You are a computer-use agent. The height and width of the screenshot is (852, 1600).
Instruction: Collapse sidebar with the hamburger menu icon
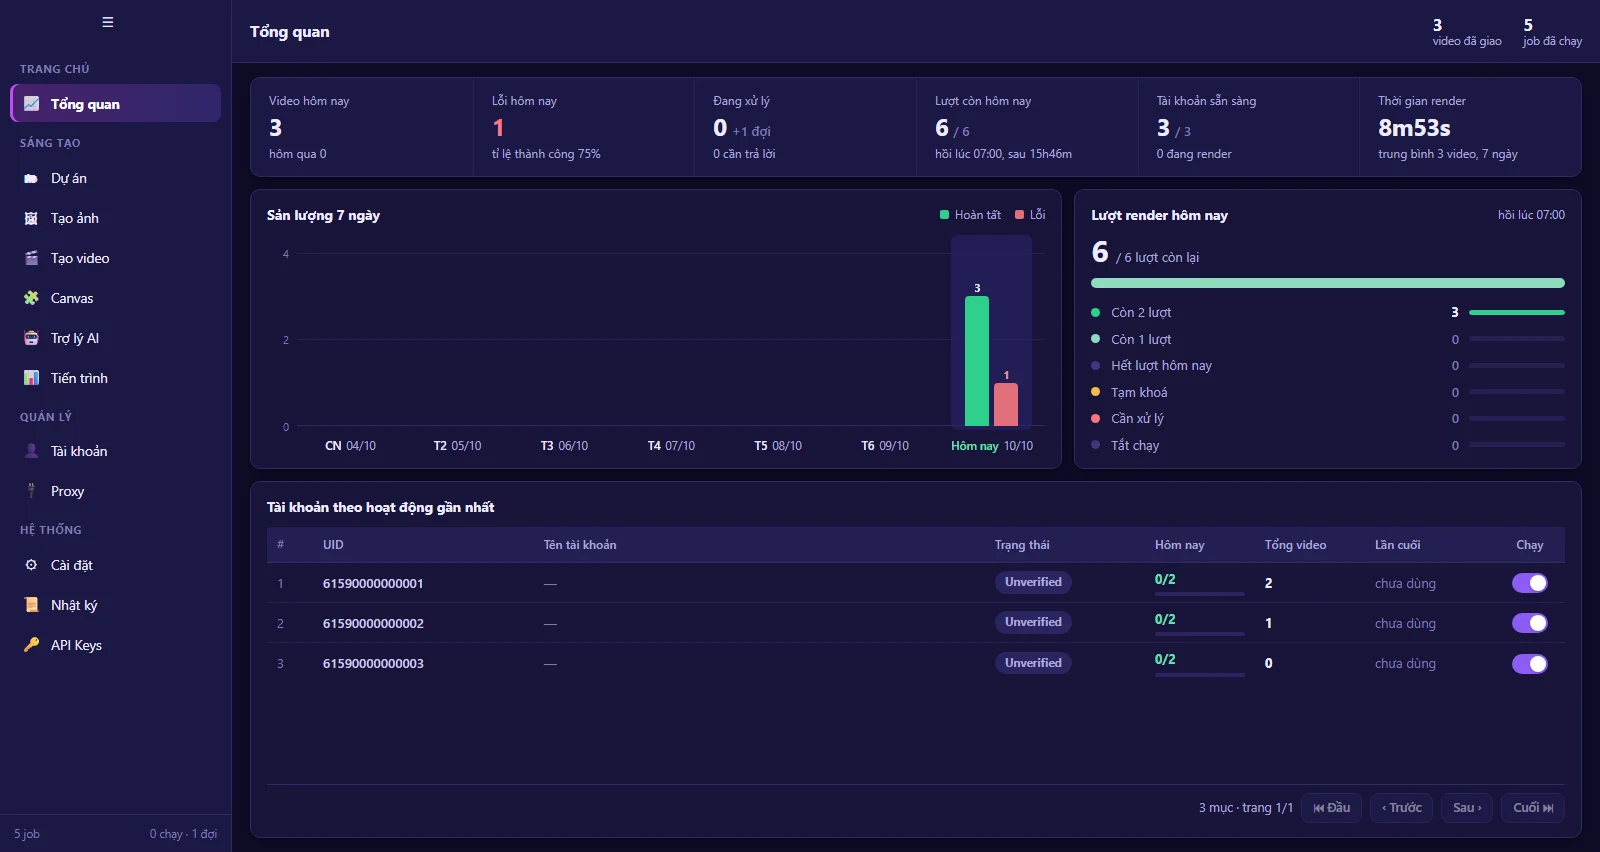108,22
